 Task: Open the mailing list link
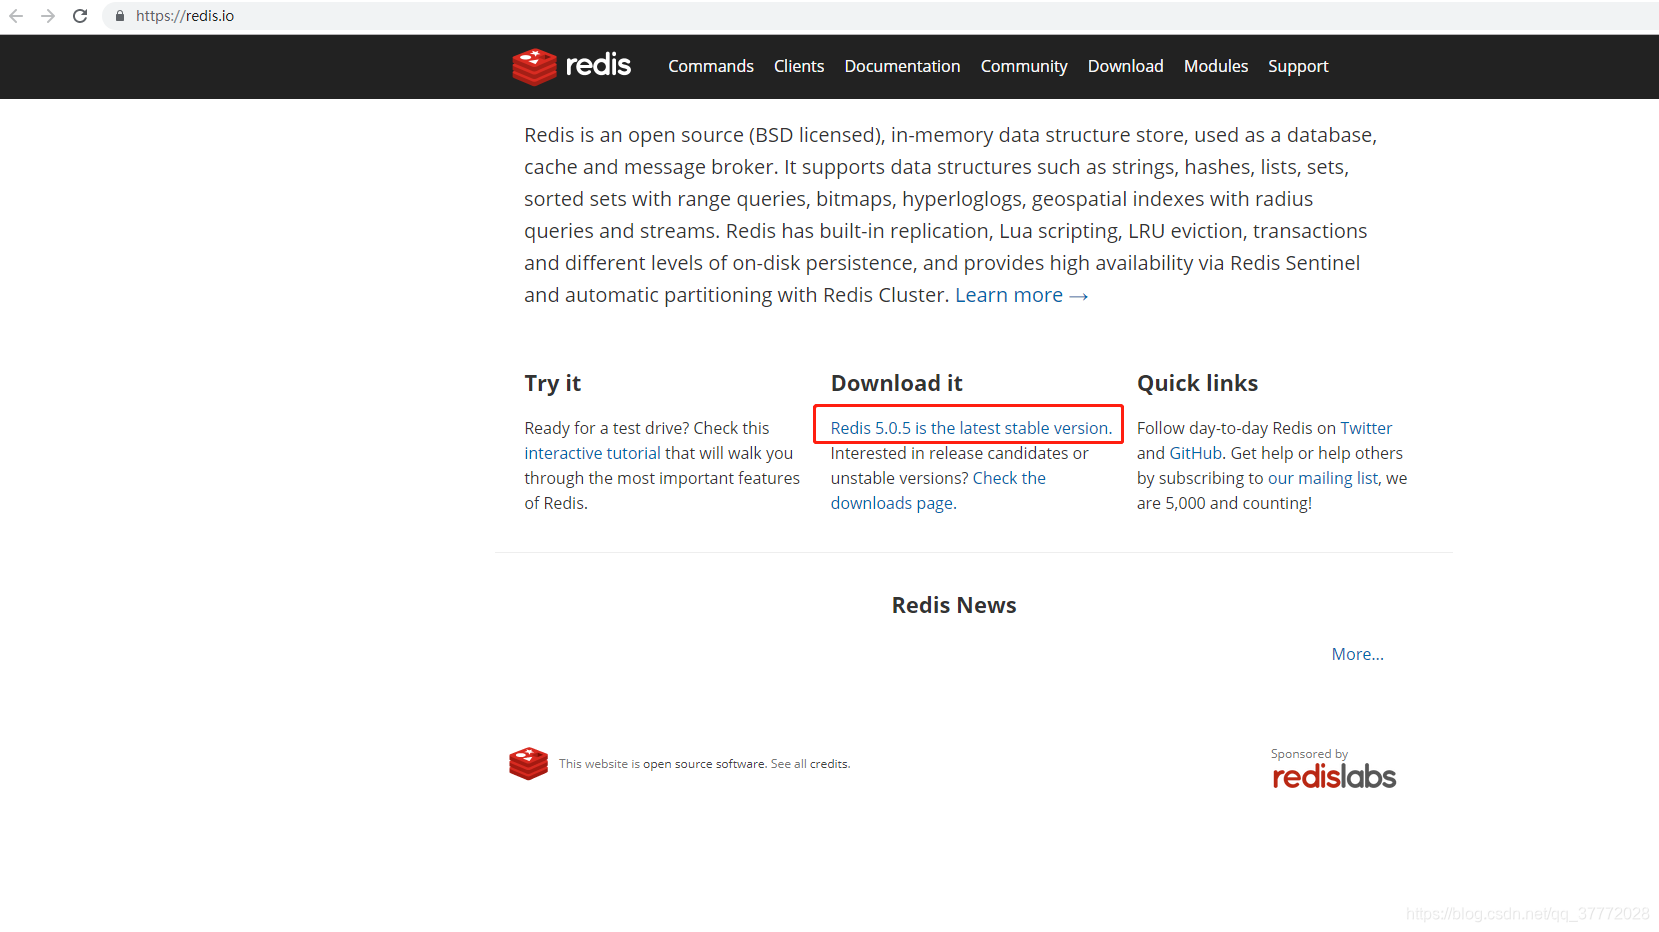tap(1323, 478)
